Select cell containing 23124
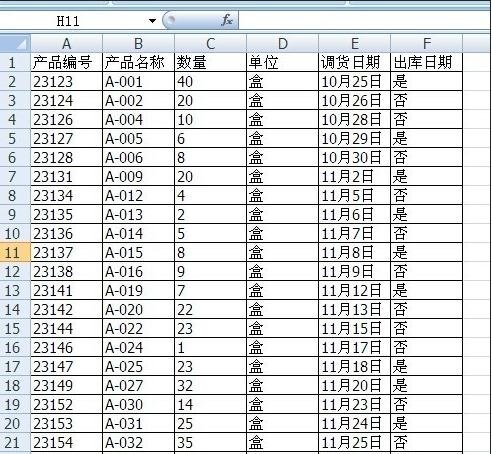The height and width of the screenshot is (454, 492). pos(67,100)
